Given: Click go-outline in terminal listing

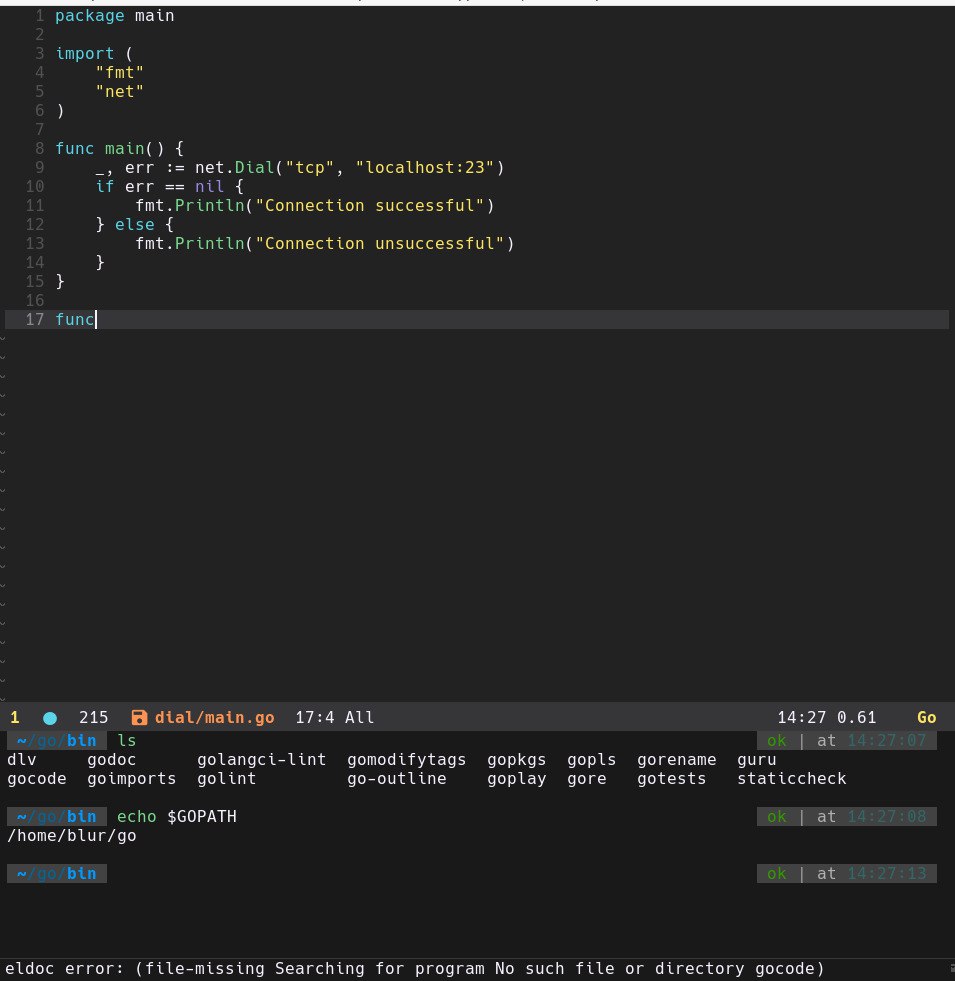Looking at the screenshot, I should pos(397,779).
